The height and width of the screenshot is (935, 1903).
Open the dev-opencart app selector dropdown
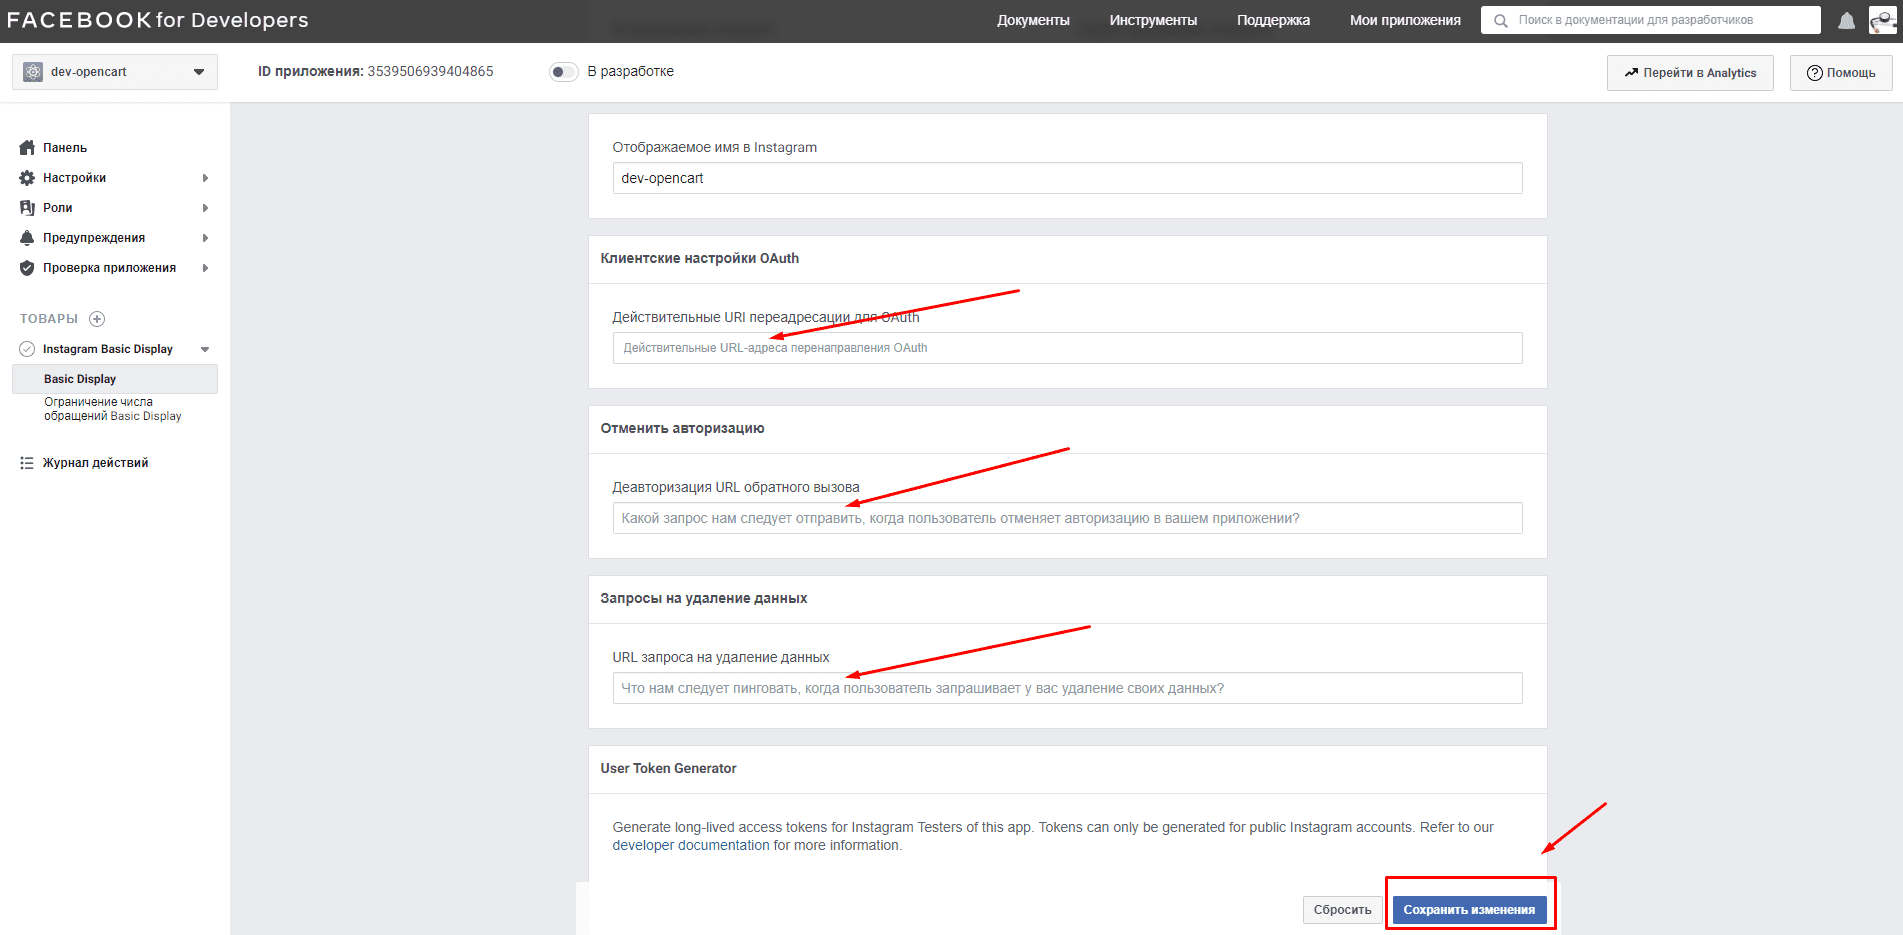(x=115, y=72)
